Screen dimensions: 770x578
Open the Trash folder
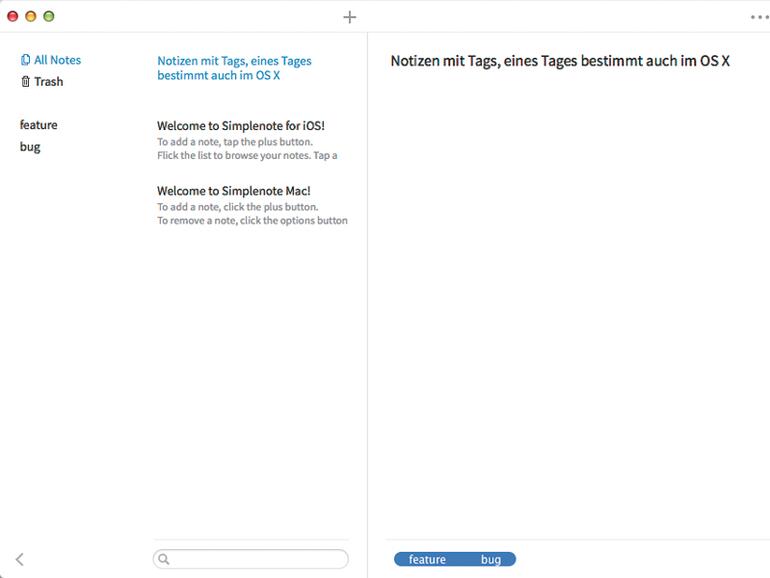[42, 82]
